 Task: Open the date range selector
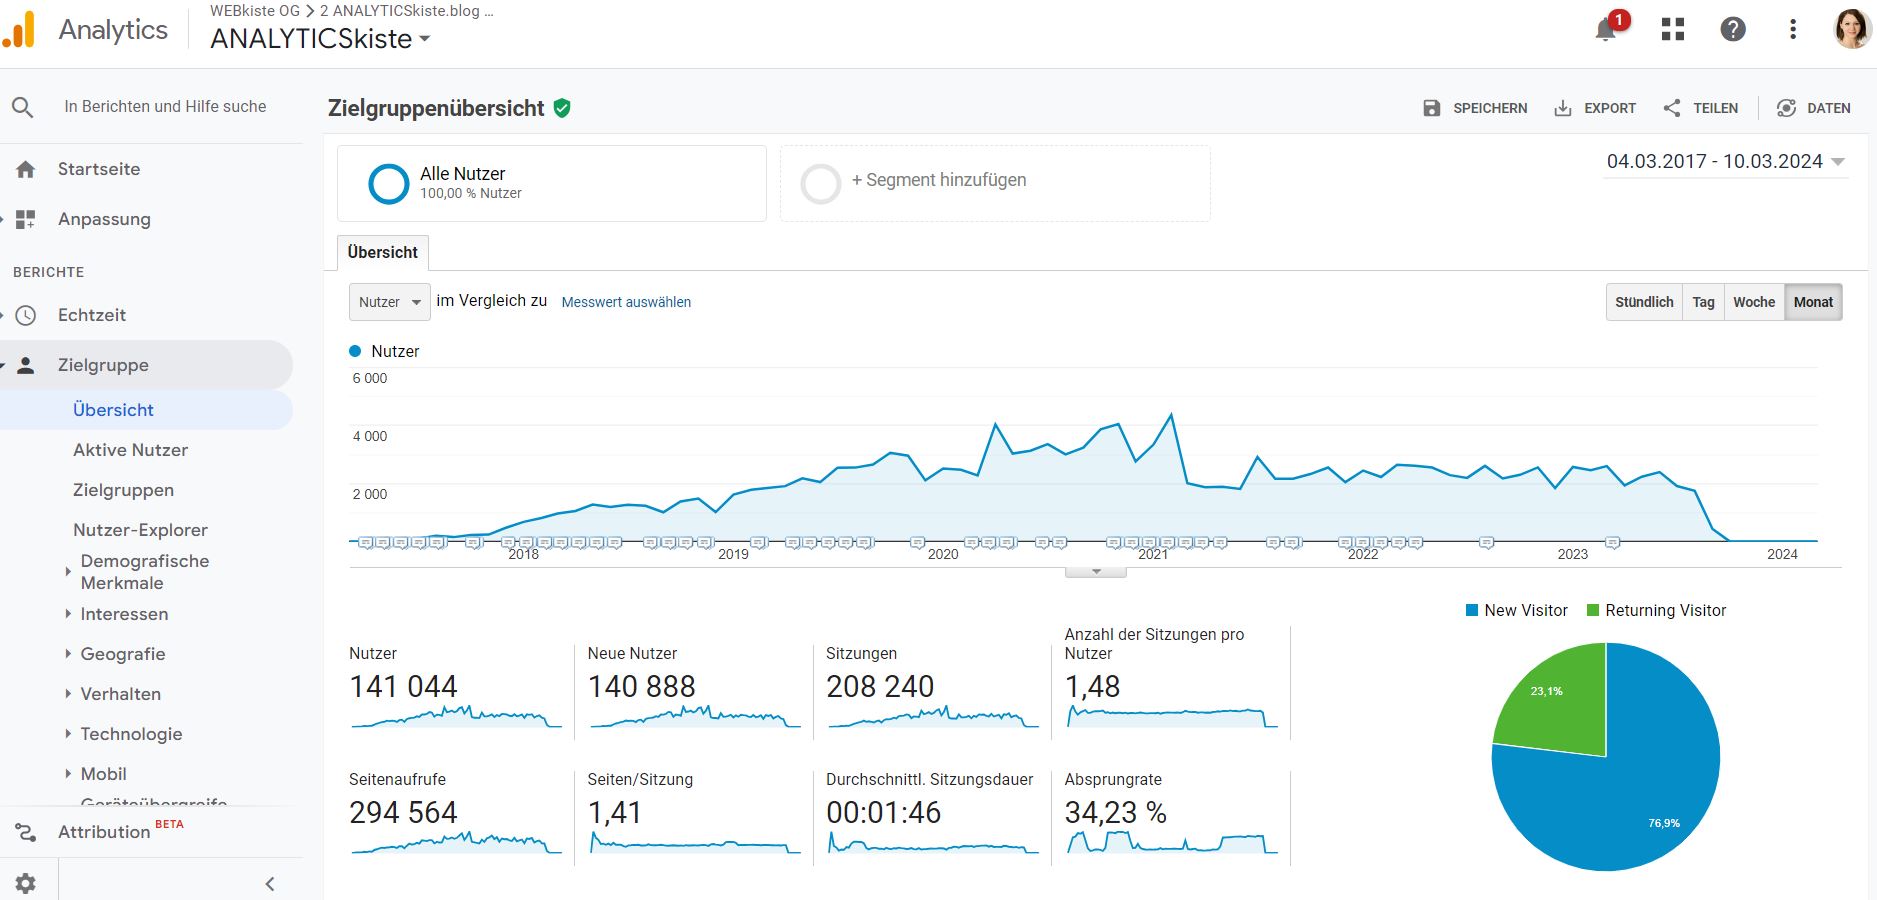click(1723, 160)
